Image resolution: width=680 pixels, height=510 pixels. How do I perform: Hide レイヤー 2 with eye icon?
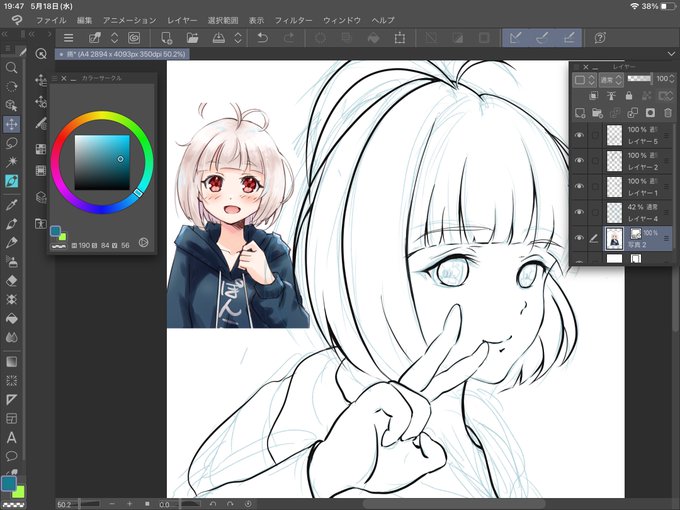pyautogui.click(x=579, y=160)
